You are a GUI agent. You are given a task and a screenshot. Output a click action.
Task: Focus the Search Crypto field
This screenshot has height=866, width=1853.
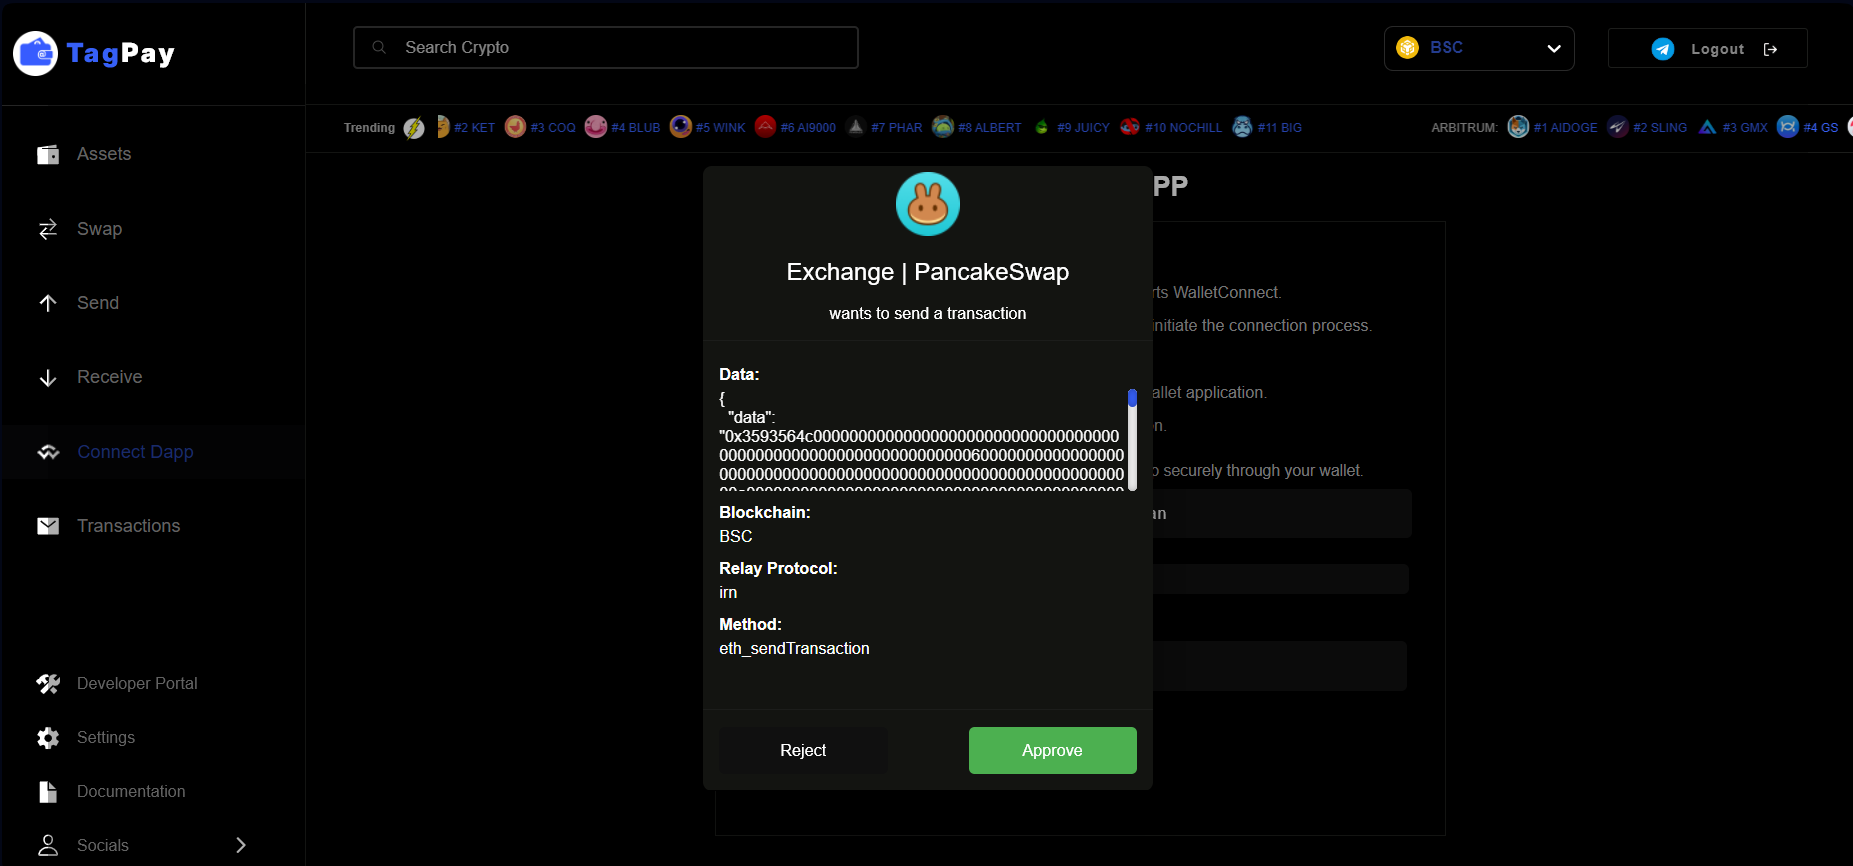tap(620, 48)
